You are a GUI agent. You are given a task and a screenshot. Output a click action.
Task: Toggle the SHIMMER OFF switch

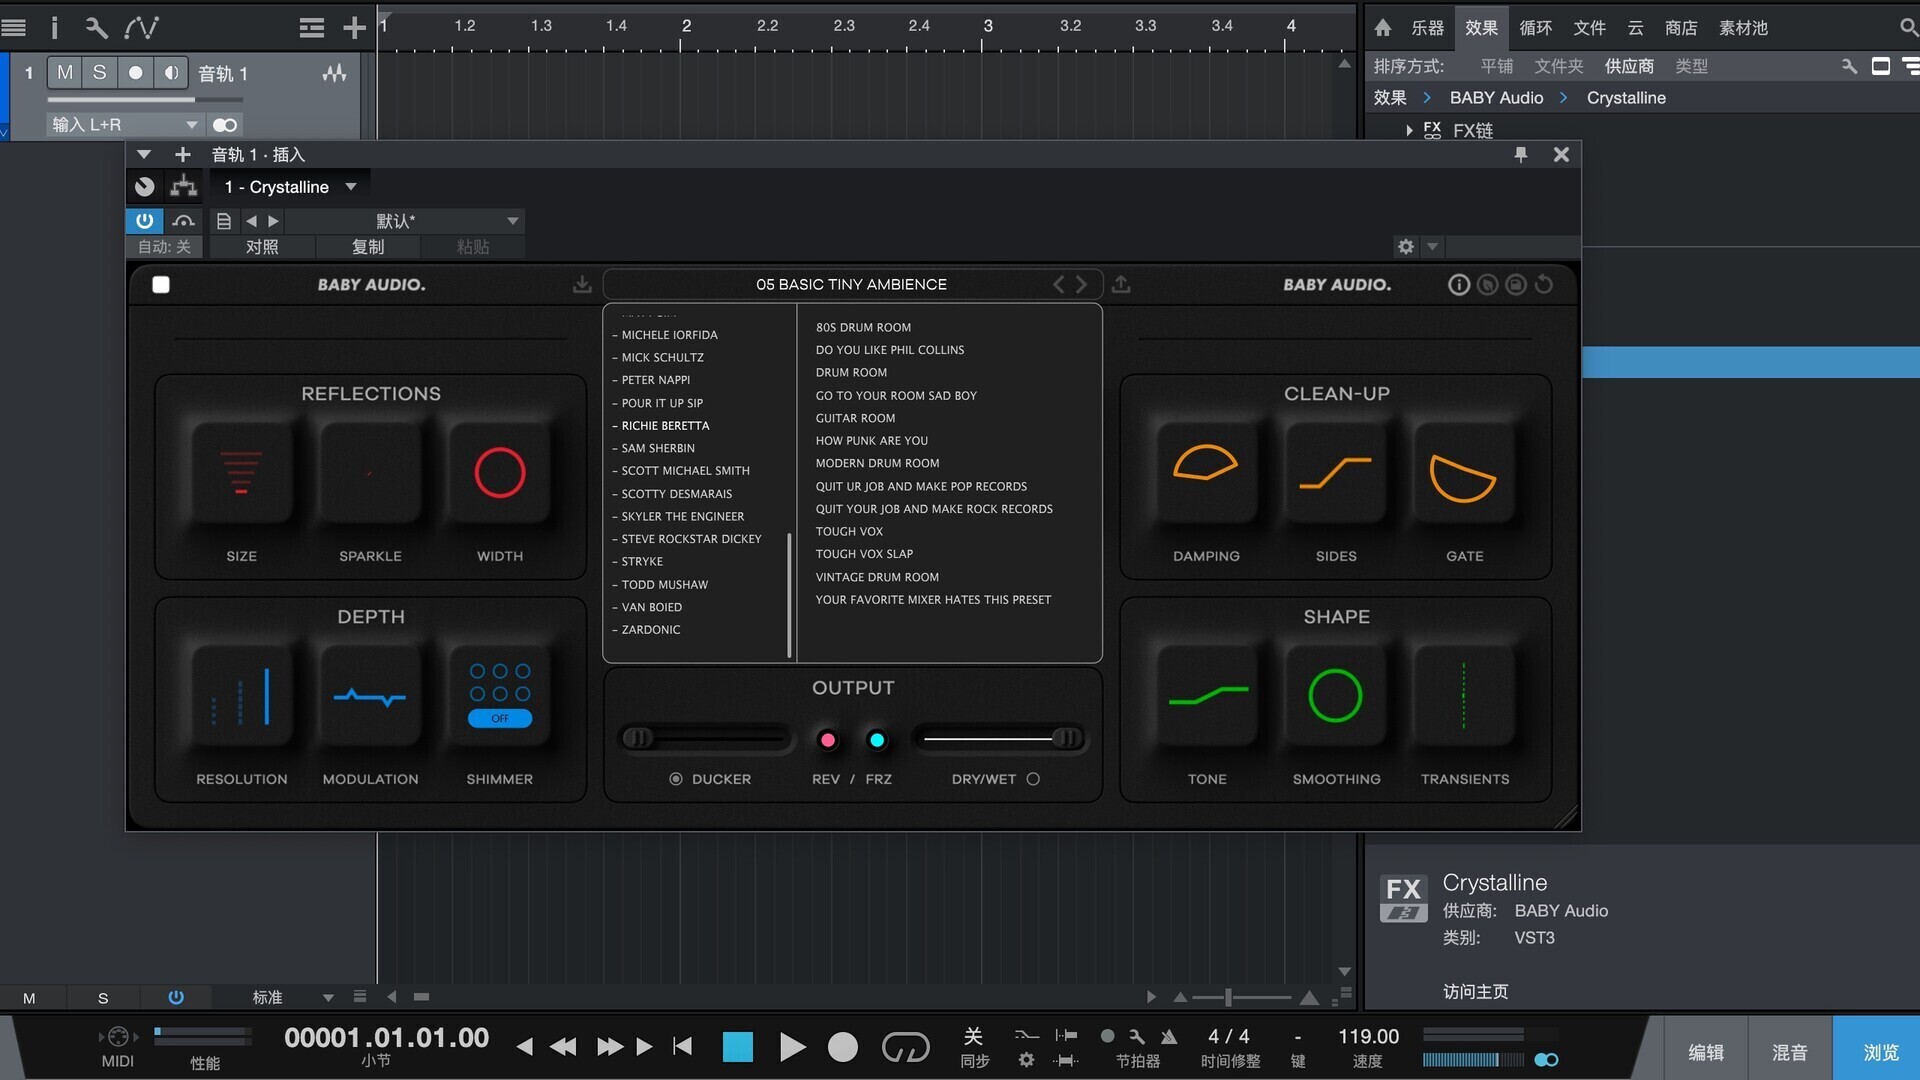pyautogui.click(x=500, y=718)
